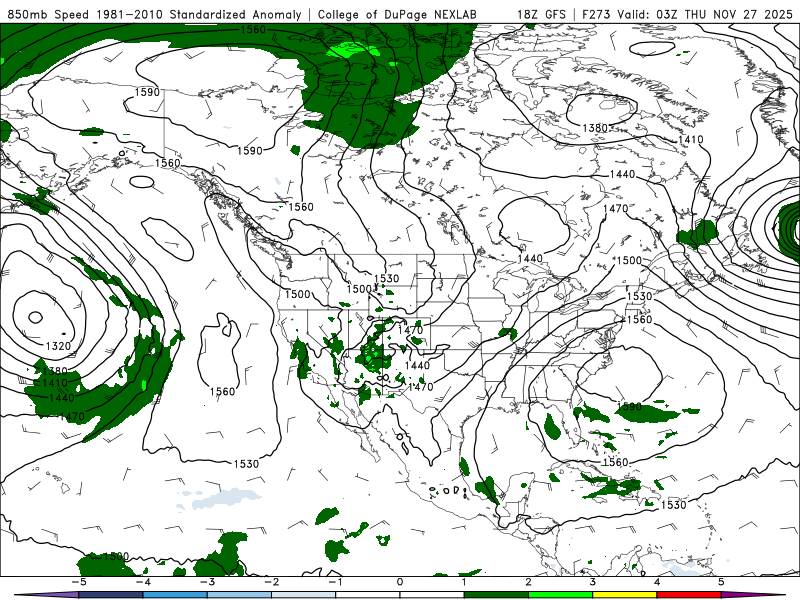Click the "5" colorbar tick label
This screenshot has height=600, width=800.
[x=721, y=582]
